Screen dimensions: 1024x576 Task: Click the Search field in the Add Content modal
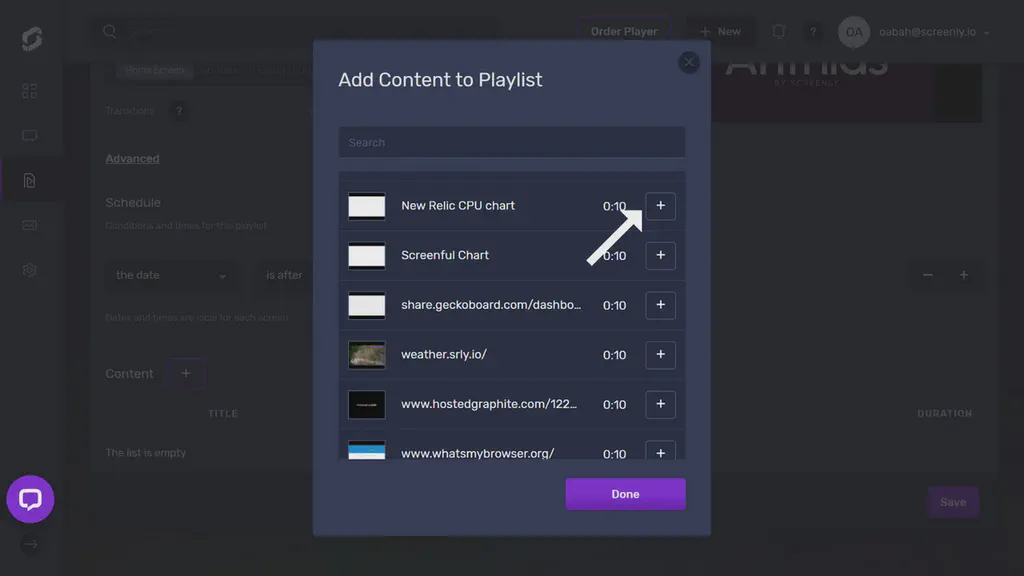tap(511, 142)
